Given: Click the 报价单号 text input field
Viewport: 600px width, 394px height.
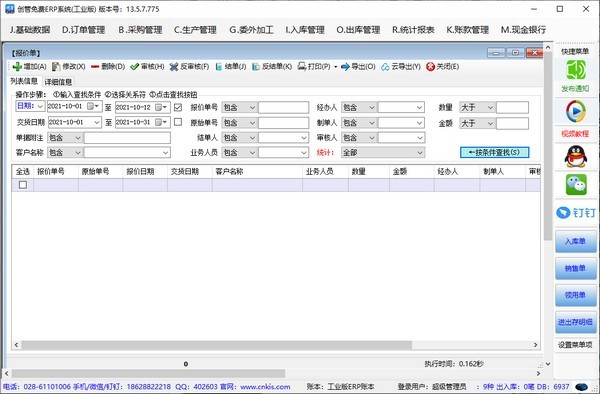Looking at the screenshot, I should 284,107.
